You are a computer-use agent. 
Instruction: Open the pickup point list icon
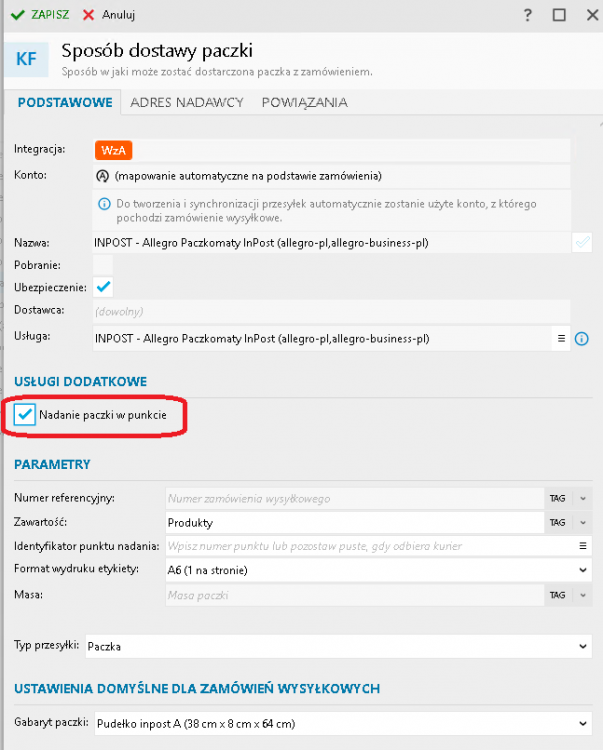pyautogui.click(x=582, y=546)
